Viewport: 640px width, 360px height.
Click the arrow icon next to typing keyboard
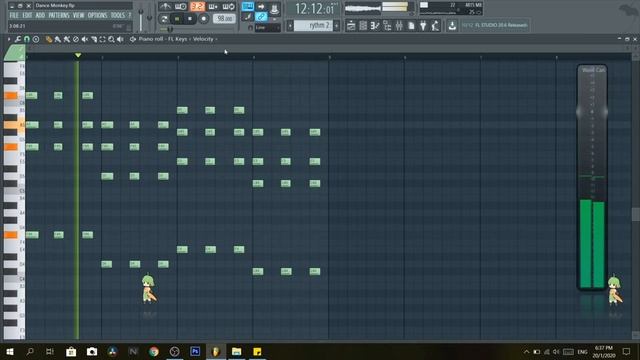click(261, 7)
